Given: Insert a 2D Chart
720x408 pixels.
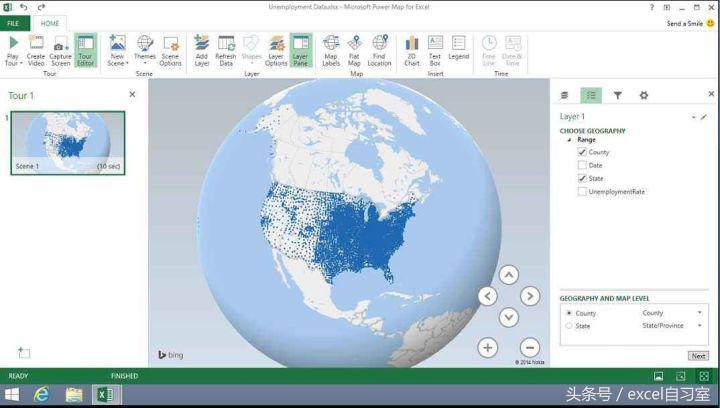Looking at the screenshot, I should 412,51.
